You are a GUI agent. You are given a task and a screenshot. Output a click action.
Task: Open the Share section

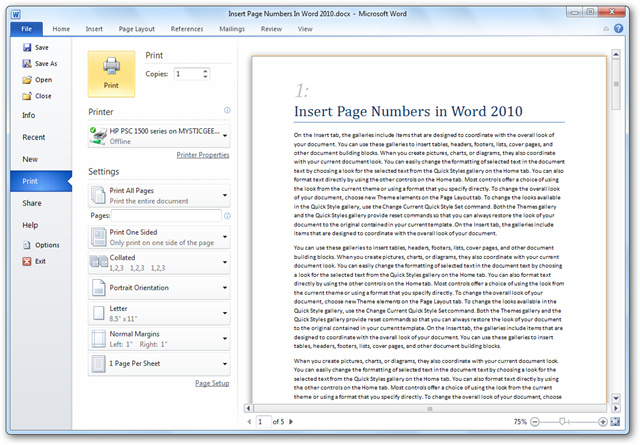click(x=41, y=203)
